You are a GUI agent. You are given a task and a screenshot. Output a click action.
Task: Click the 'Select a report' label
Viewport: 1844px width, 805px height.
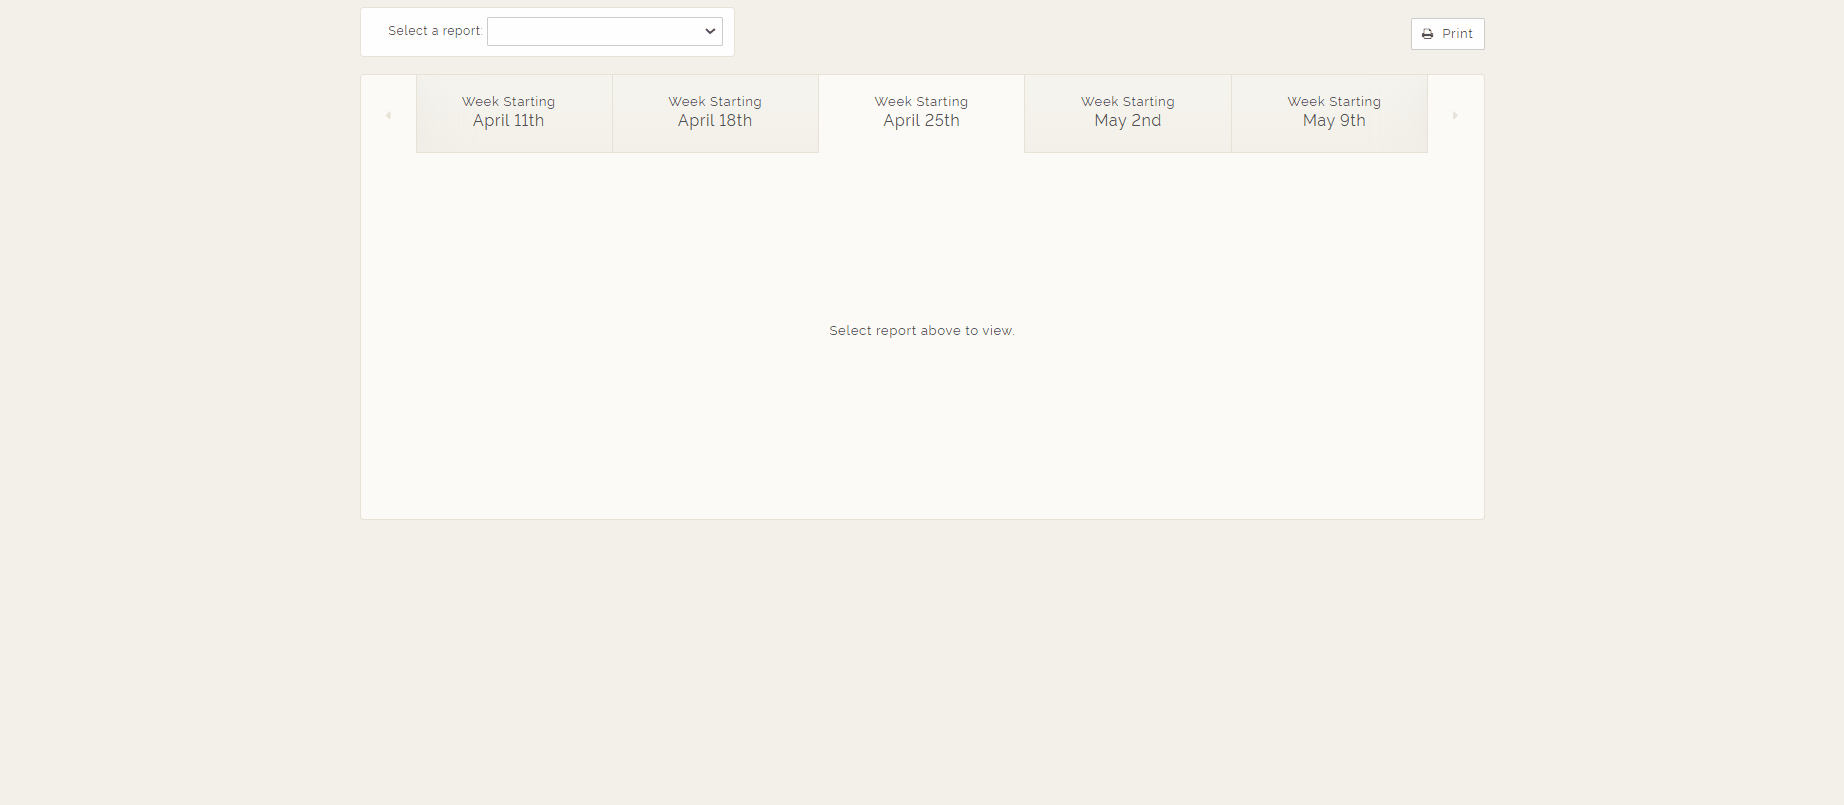click(434, 31)
